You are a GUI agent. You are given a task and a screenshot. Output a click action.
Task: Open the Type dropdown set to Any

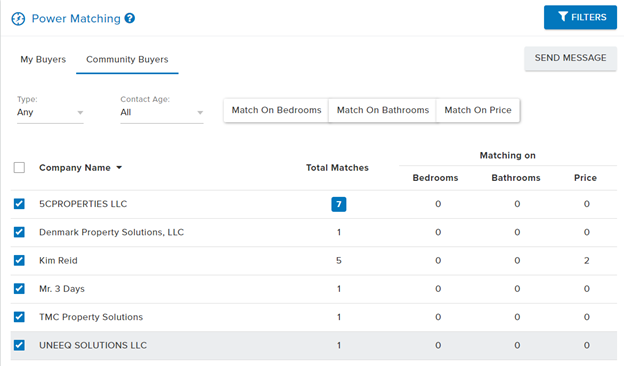tap(50, 113)
